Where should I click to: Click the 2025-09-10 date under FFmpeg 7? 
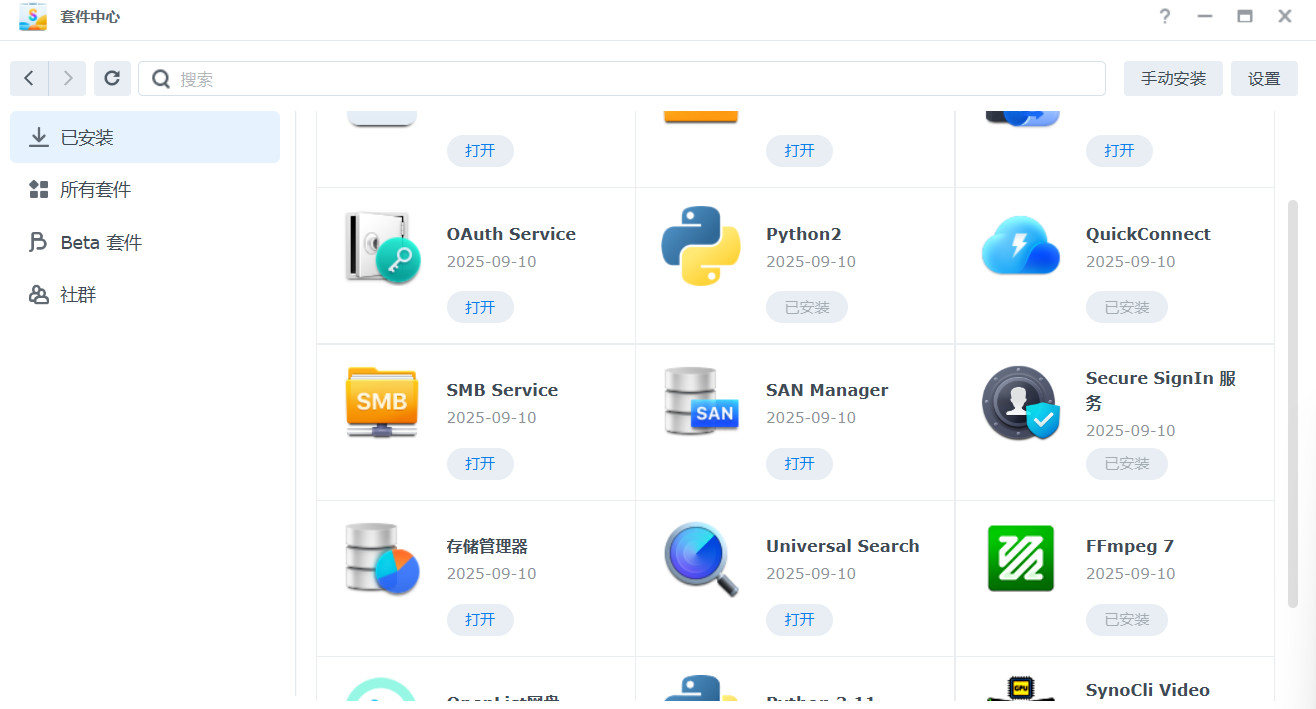[1131, 574]
